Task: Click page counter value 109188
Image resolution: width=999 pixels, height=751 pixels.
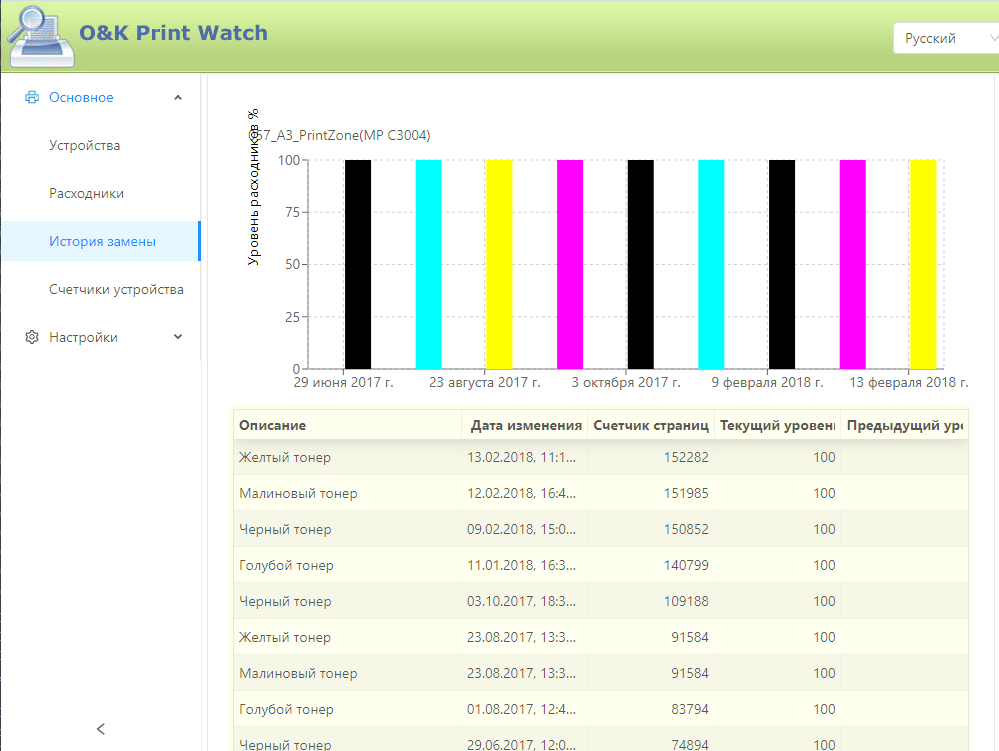Action: click(x=686, y=601)
